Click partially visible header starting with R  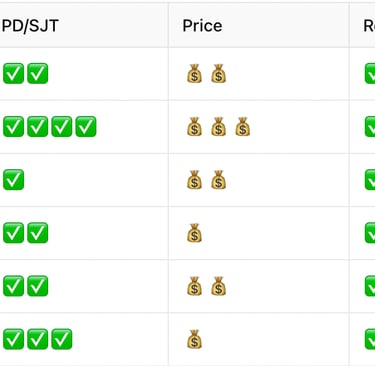click(x=369, y=26)
